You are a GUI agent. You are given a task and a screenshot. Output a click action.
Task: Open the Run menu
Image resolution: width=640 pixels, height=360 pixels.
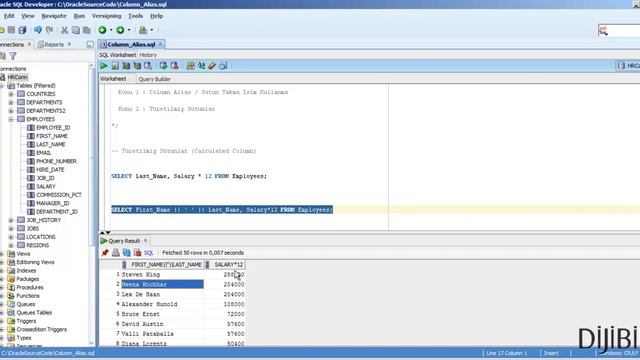(79, 16)
